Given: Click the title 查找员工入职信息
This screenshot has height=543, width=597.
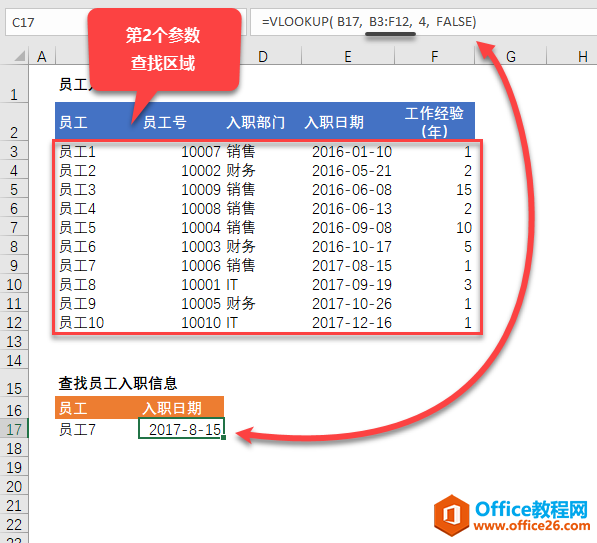Looking at the screenshot, I should (x=118, y=383).
